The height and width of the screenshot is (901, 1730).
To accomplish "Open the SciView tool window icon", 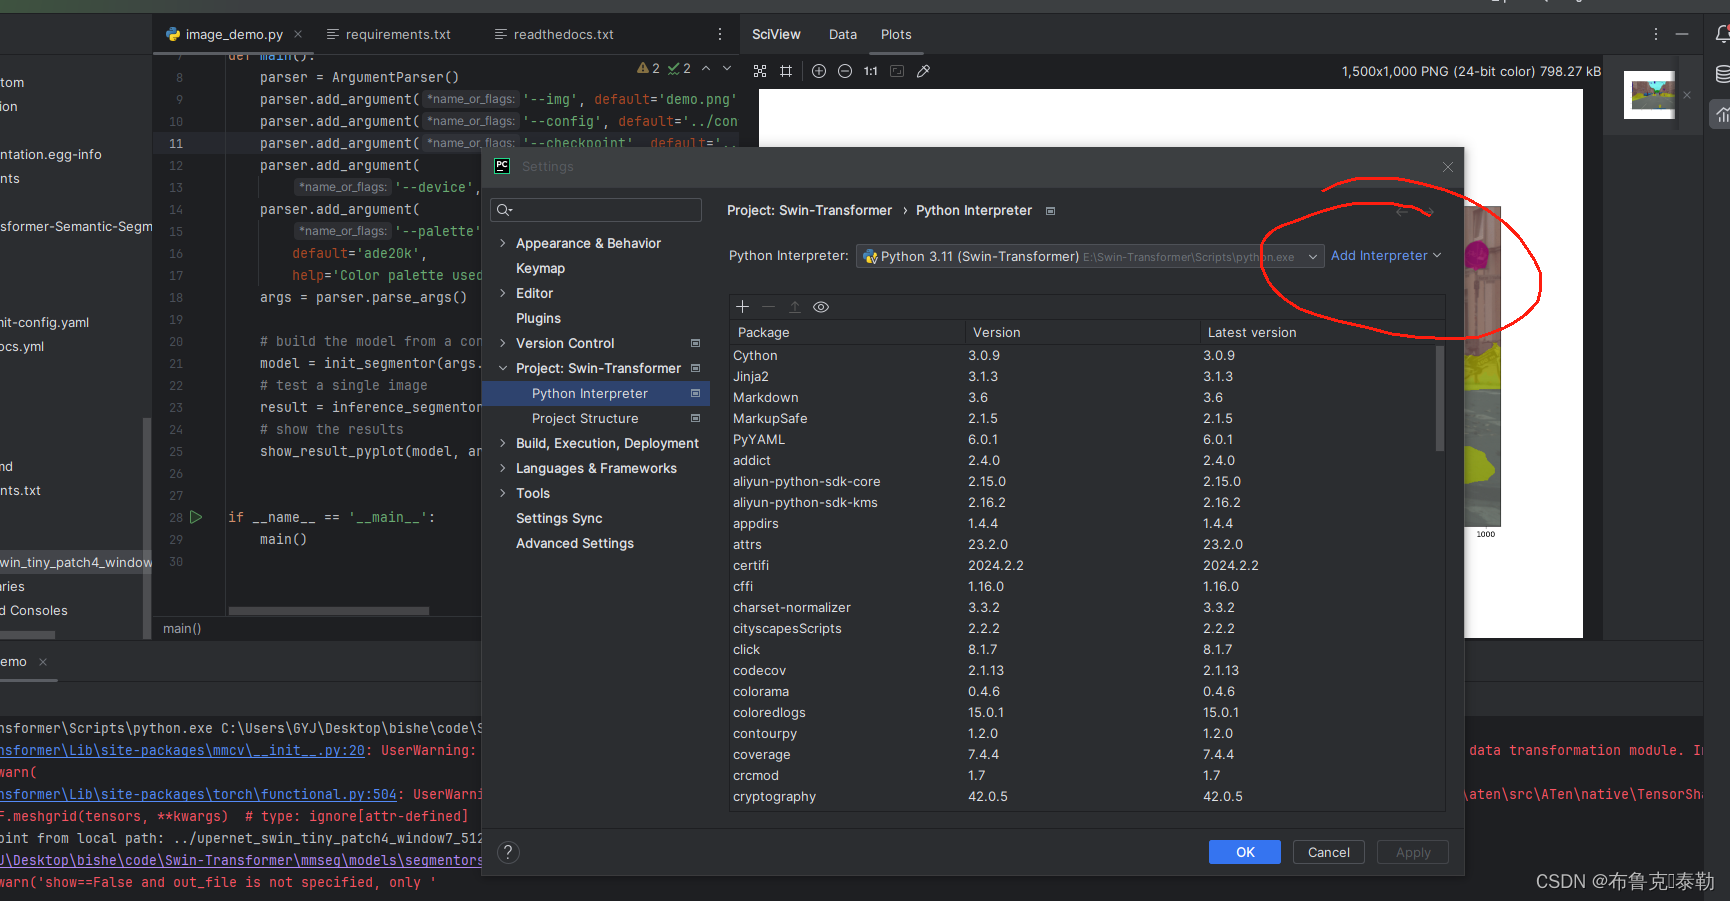I will (x=1722, y=115).
